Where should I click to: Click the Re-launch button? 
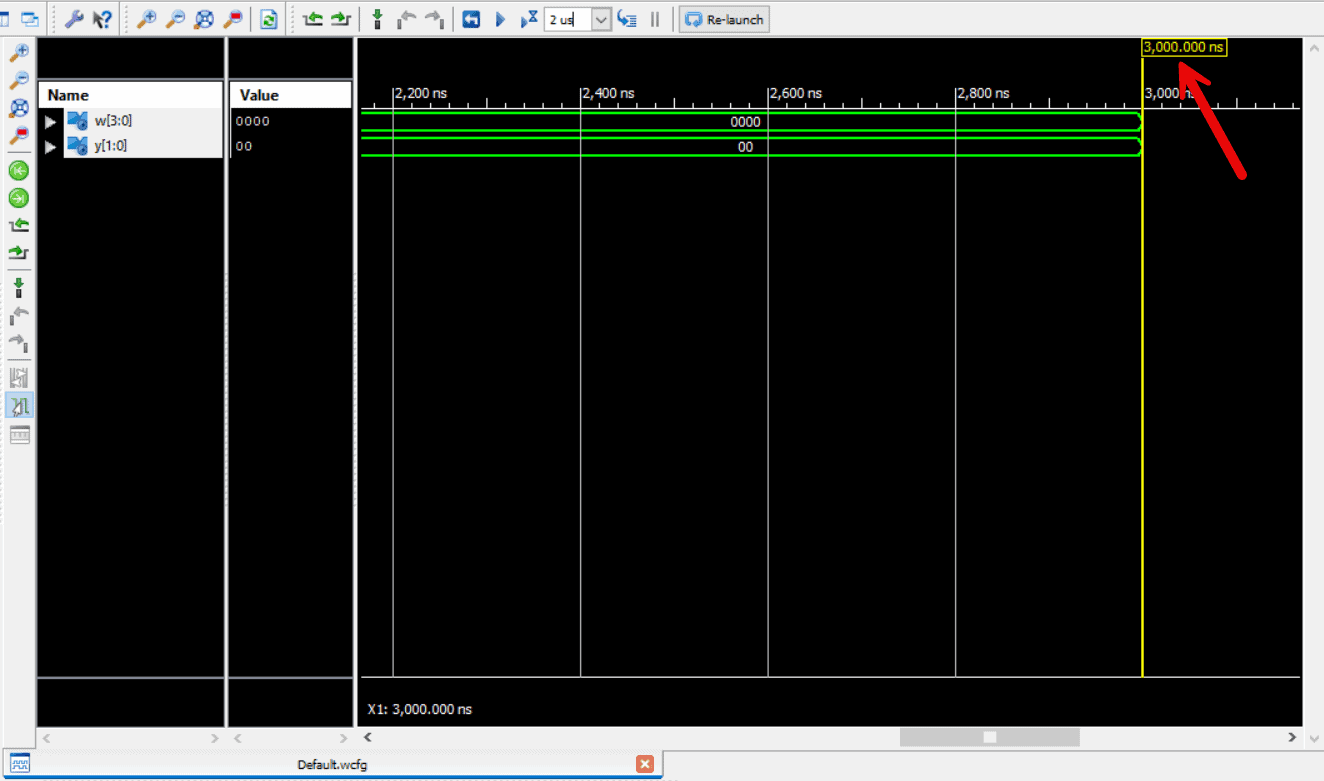724,18
